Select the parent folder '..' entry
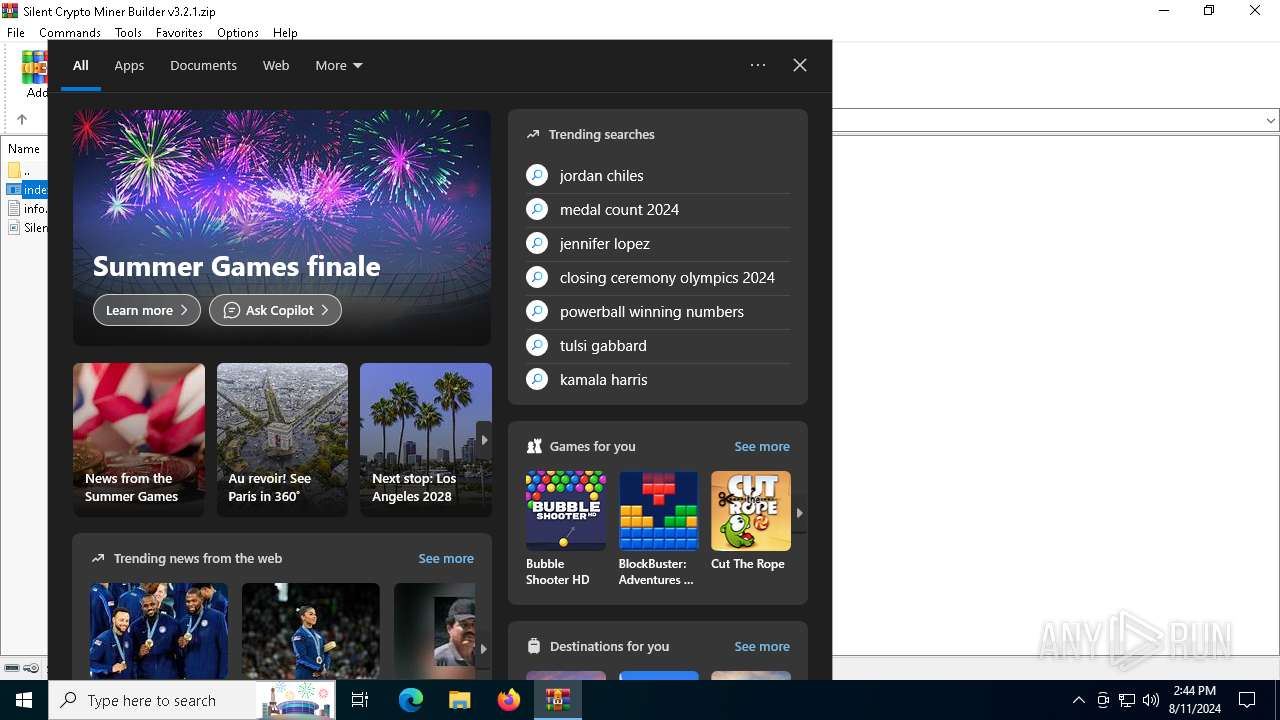Screen dimensions: 1280x720 [x=27, y=170]
